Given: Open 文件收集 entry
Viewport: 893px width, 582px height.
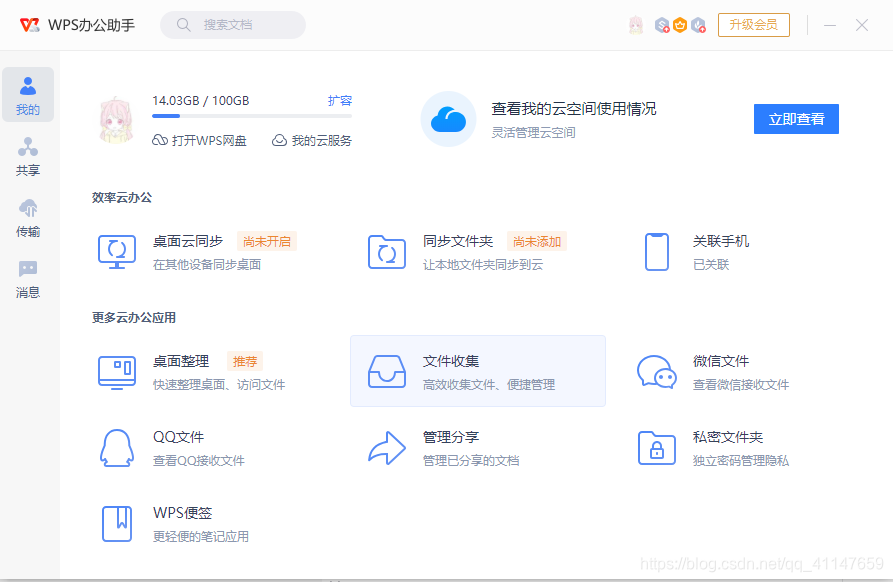Looking at the screenshot, I should (478, 371).
